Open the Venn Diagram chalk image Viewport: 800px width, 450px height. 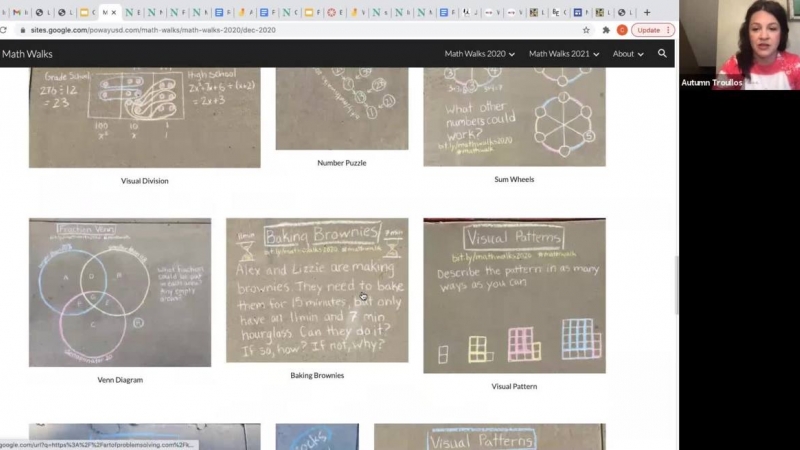(x=119, y=293)
